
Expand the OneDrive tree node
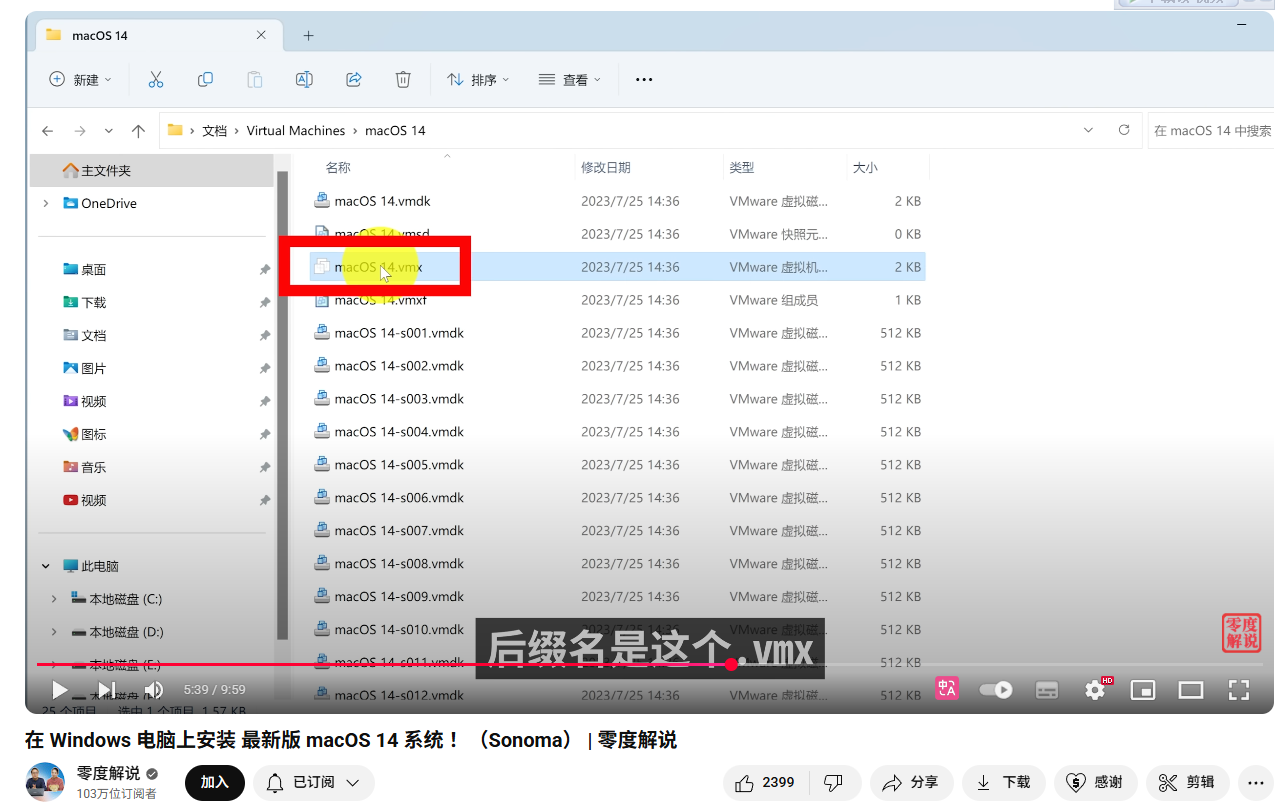[x=45, y=203]
